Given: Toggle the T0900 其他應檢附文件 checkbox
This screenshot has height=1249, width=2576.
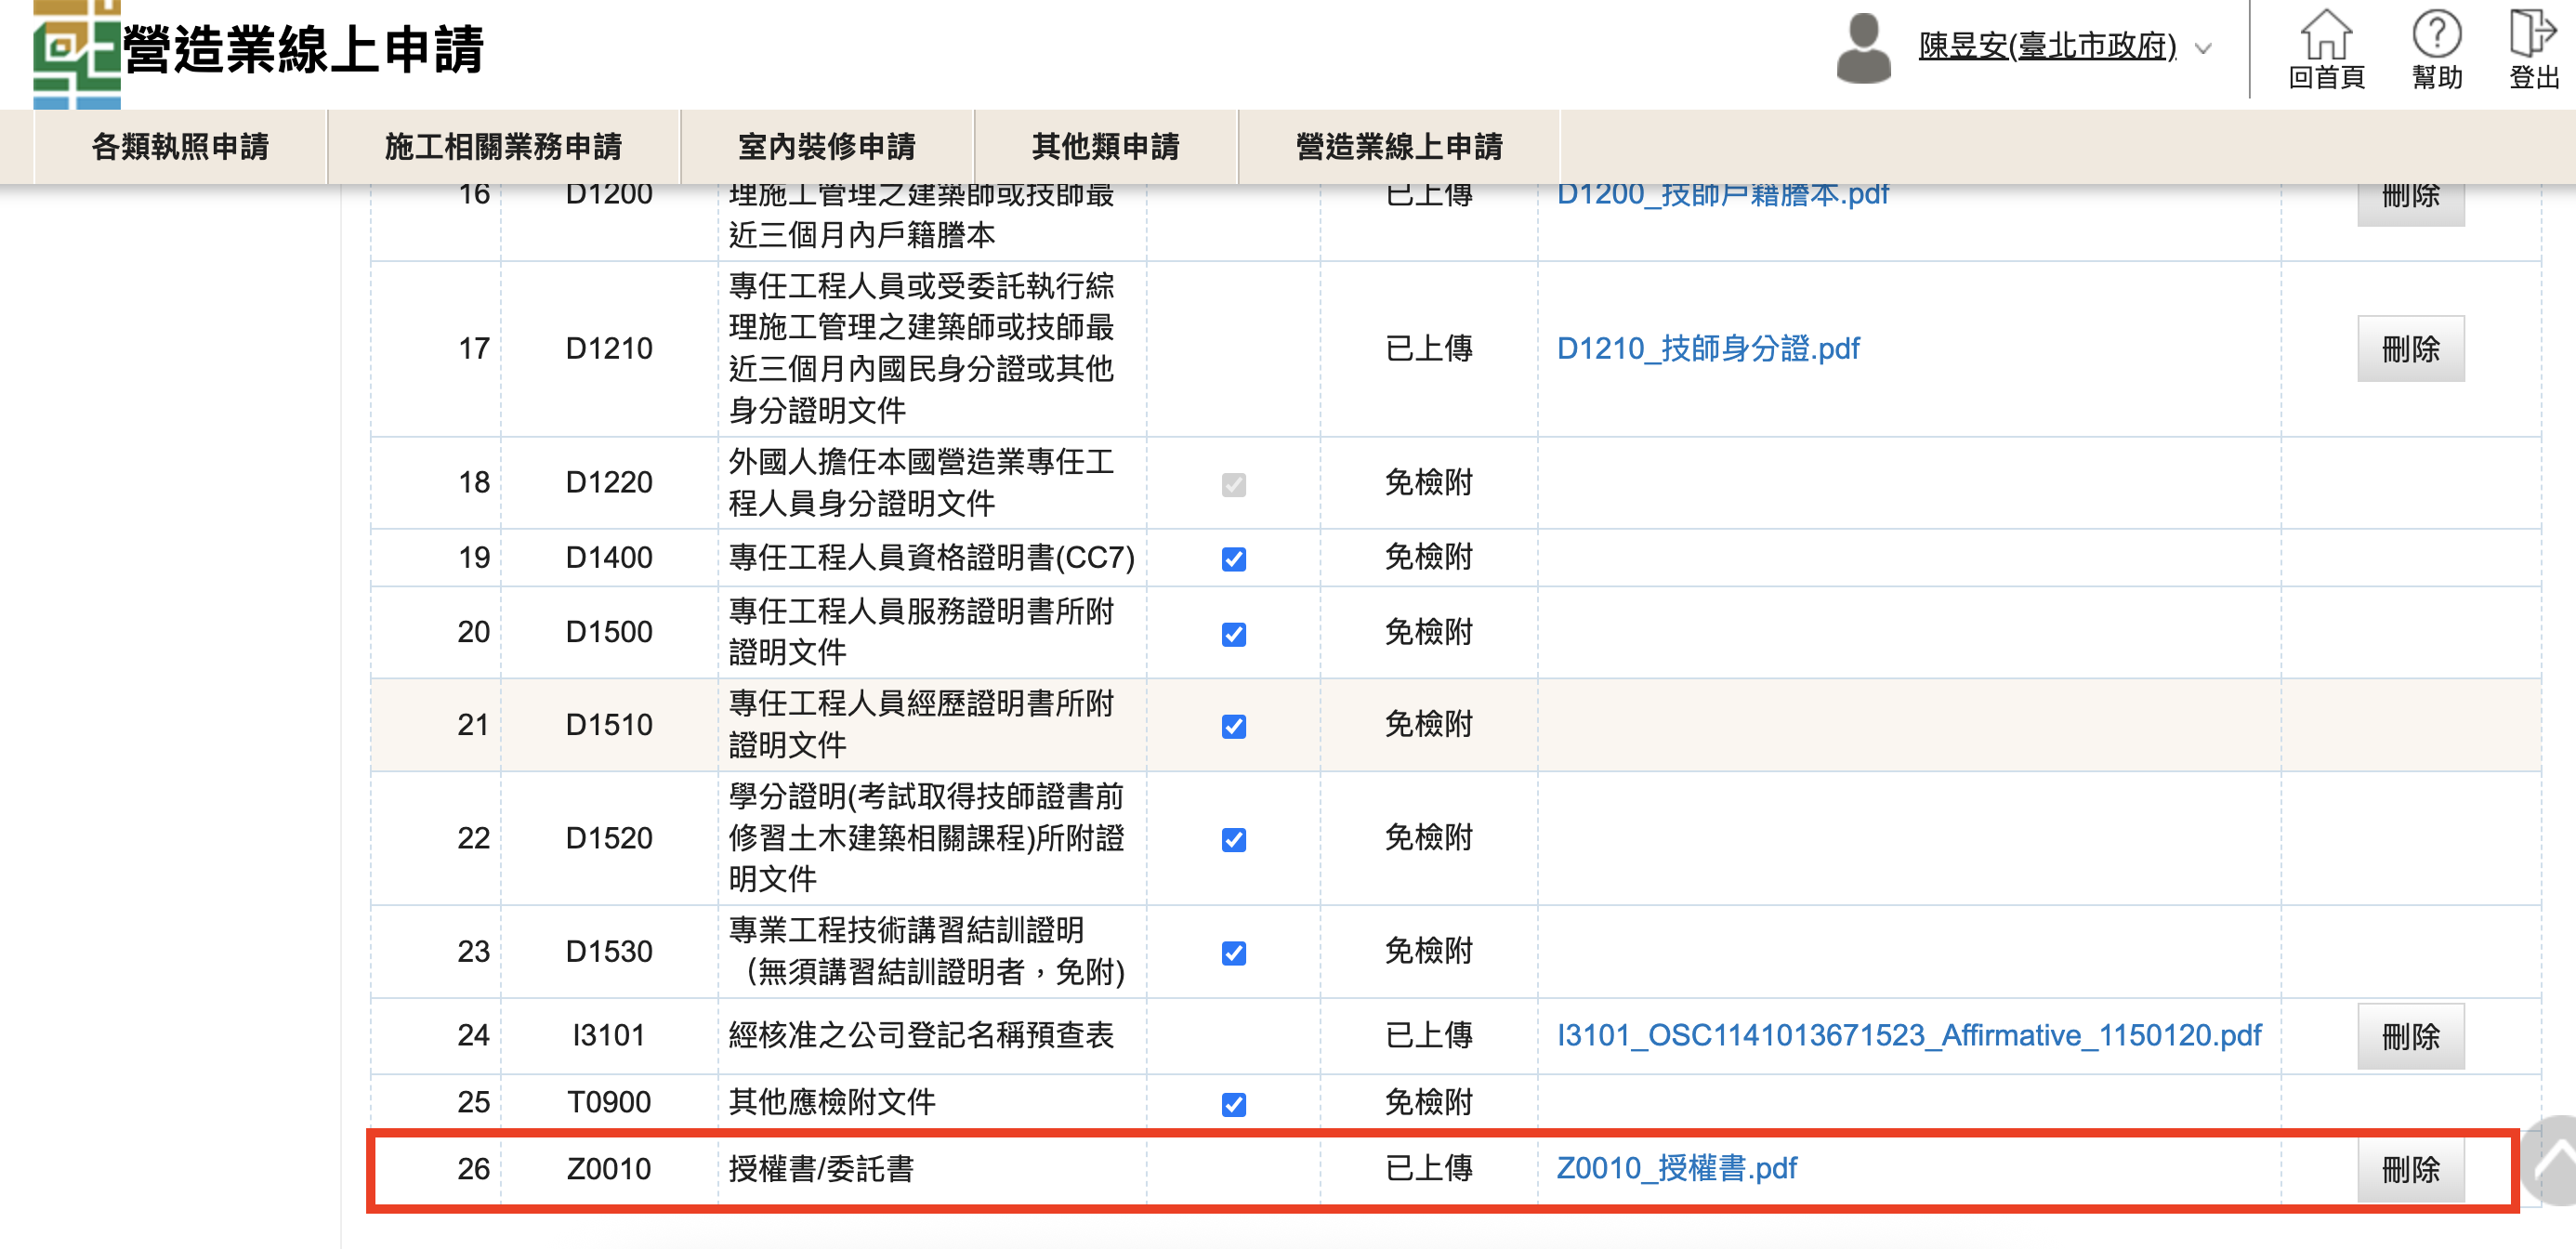Looking at the screenshot, I should pyautogui.click(x=1233, y=1104).
